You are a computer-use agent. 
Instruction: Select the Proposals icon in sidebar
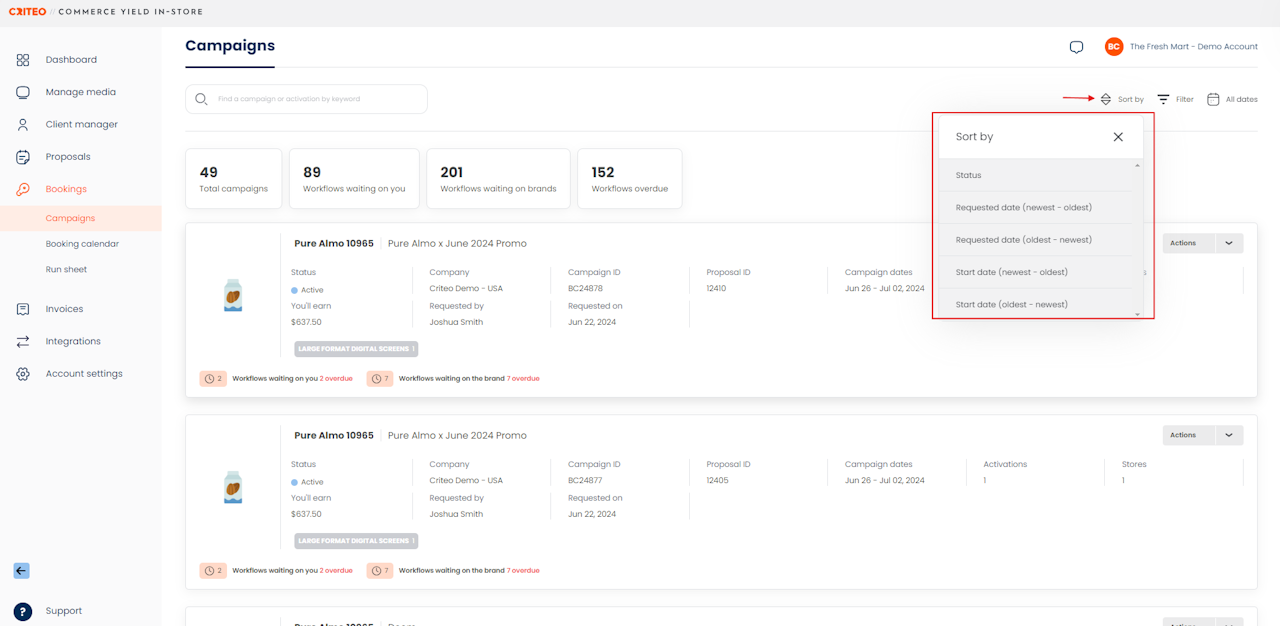click(x=23, y=157)
